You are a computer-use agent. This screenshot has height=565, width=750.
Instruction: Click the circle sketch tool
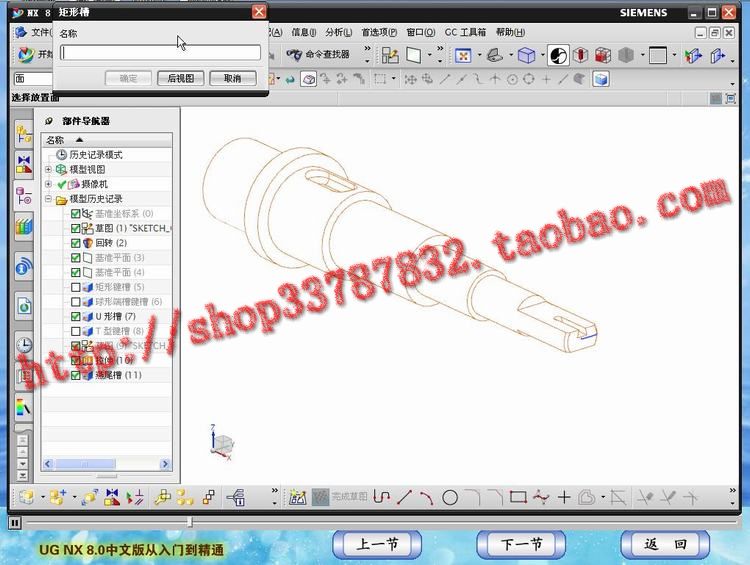point(450,498)
